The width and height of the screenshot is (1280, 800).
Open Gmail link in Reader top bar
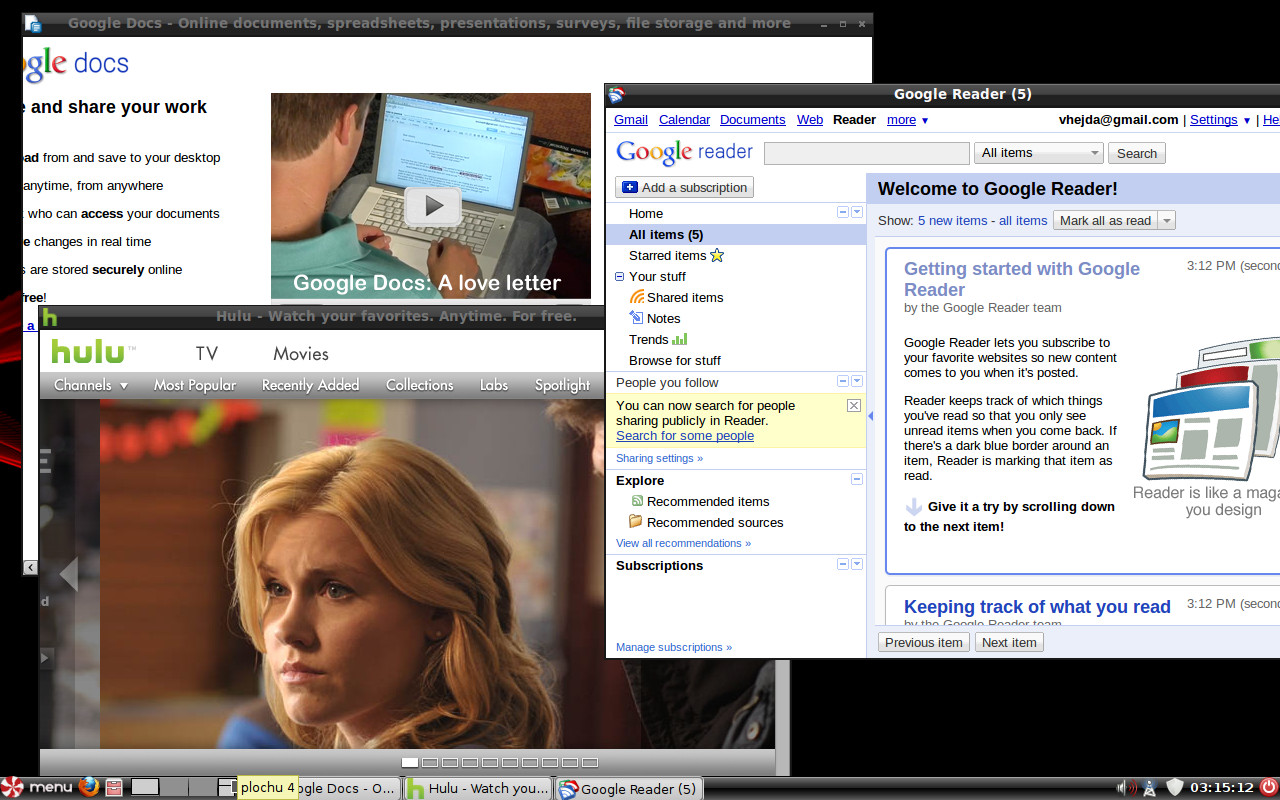point(631,120)
